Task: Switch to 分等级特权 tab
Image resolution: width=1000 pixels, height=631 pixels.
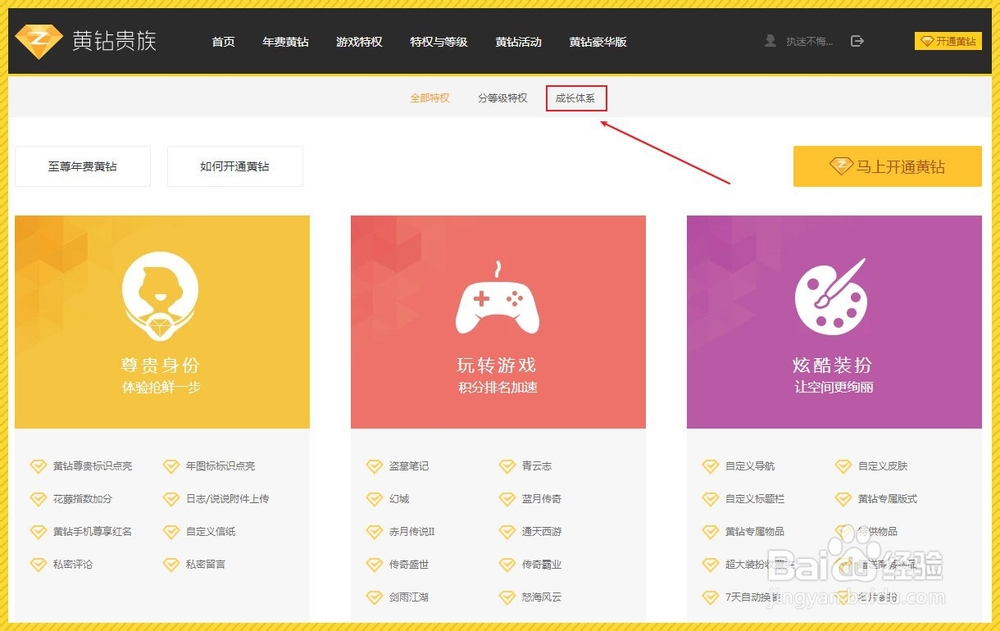Action: (x=503, y=98)
